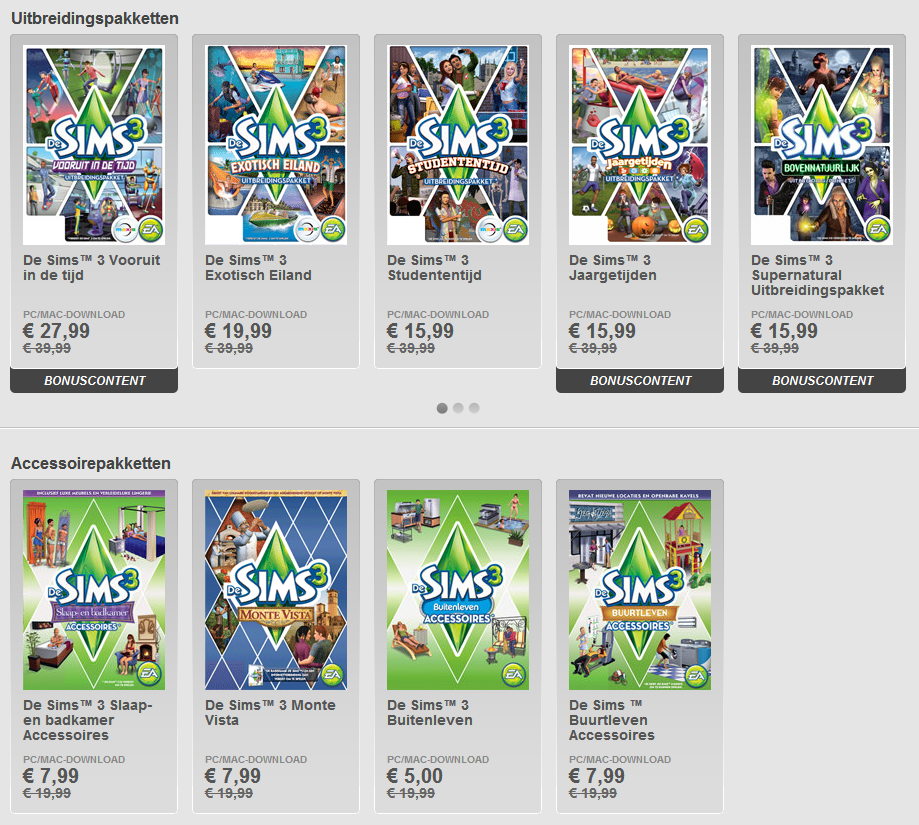Click Bonuscontent bar under Vooruit in de tijd
This screenshot has width=919, height=825.
pyautogui.click(x=94, y=381)
